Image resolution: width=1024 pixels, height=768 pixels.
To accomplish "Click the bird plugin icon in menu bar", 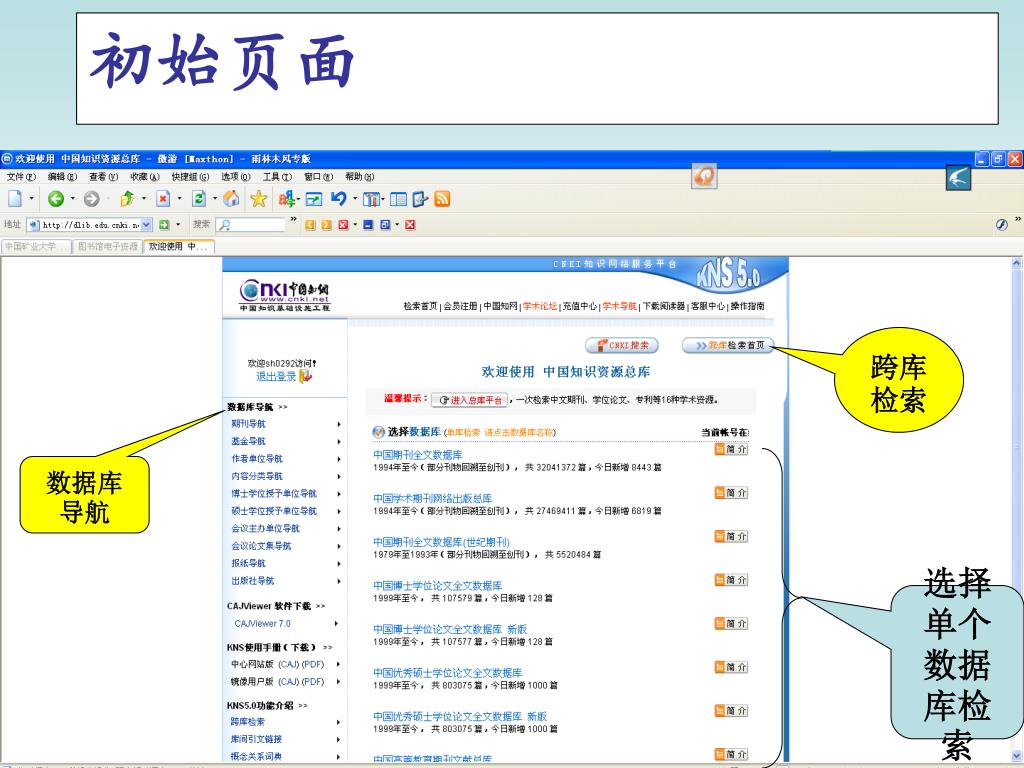I will pyautogui.click(x=958, y=178).
